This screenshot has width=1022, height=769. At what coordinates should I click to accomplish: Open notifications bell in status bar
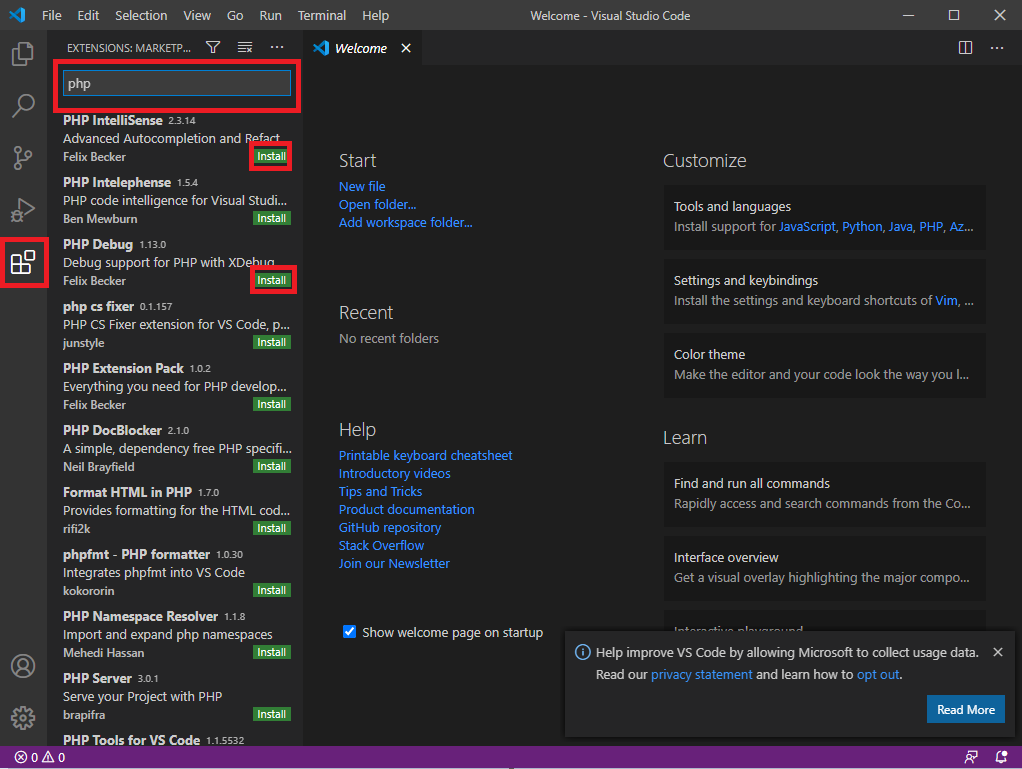coord(1001,757)
